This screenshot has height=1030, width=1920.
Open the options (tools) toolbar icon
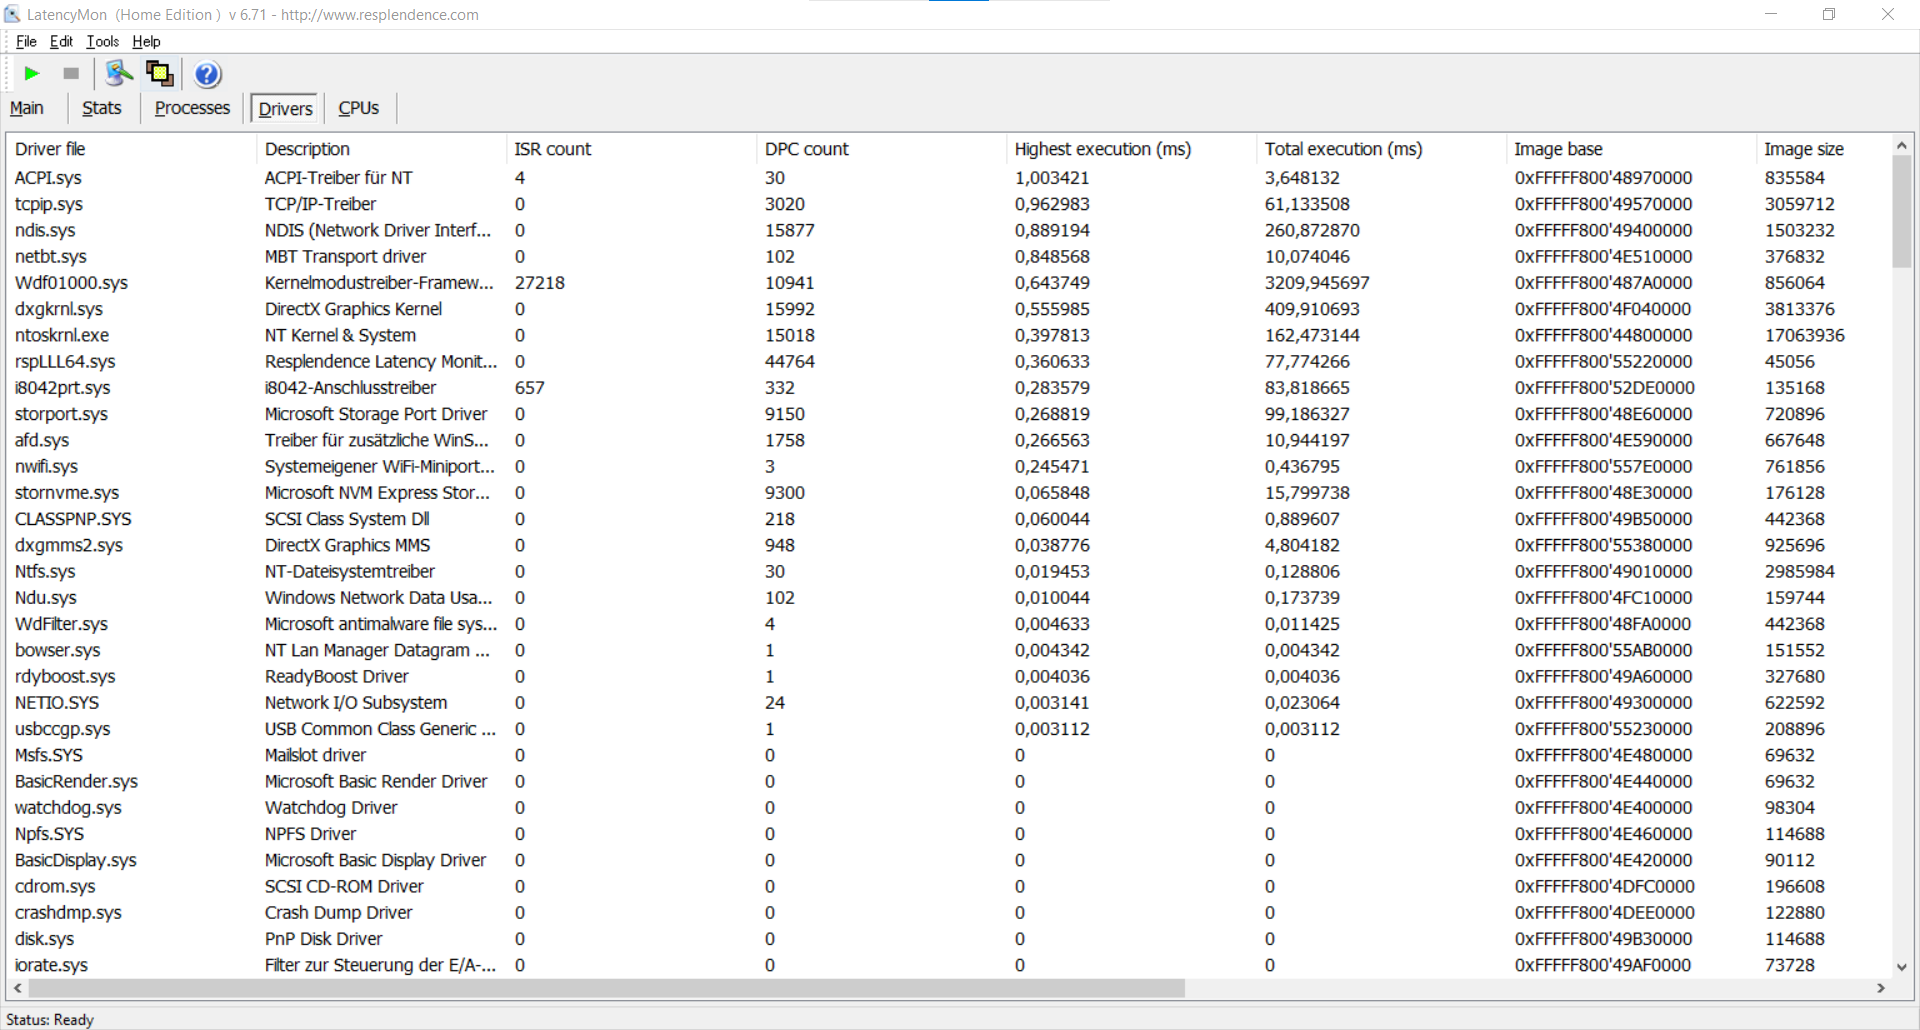[119, 73]
